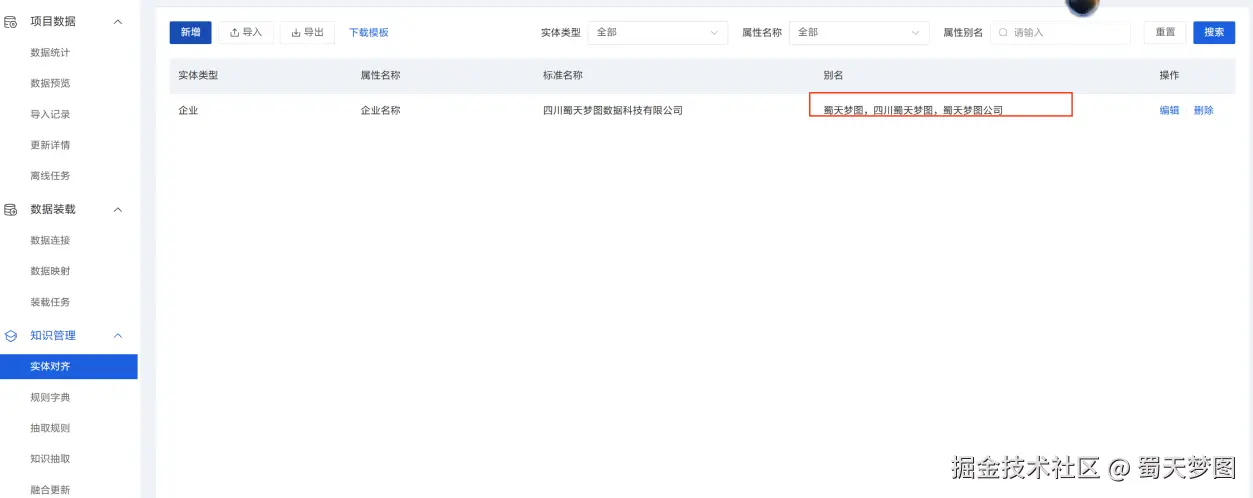Open 数据连接 in the sidebar
Viewport: 1253px width, 498px height.
[x=50, y=241]
